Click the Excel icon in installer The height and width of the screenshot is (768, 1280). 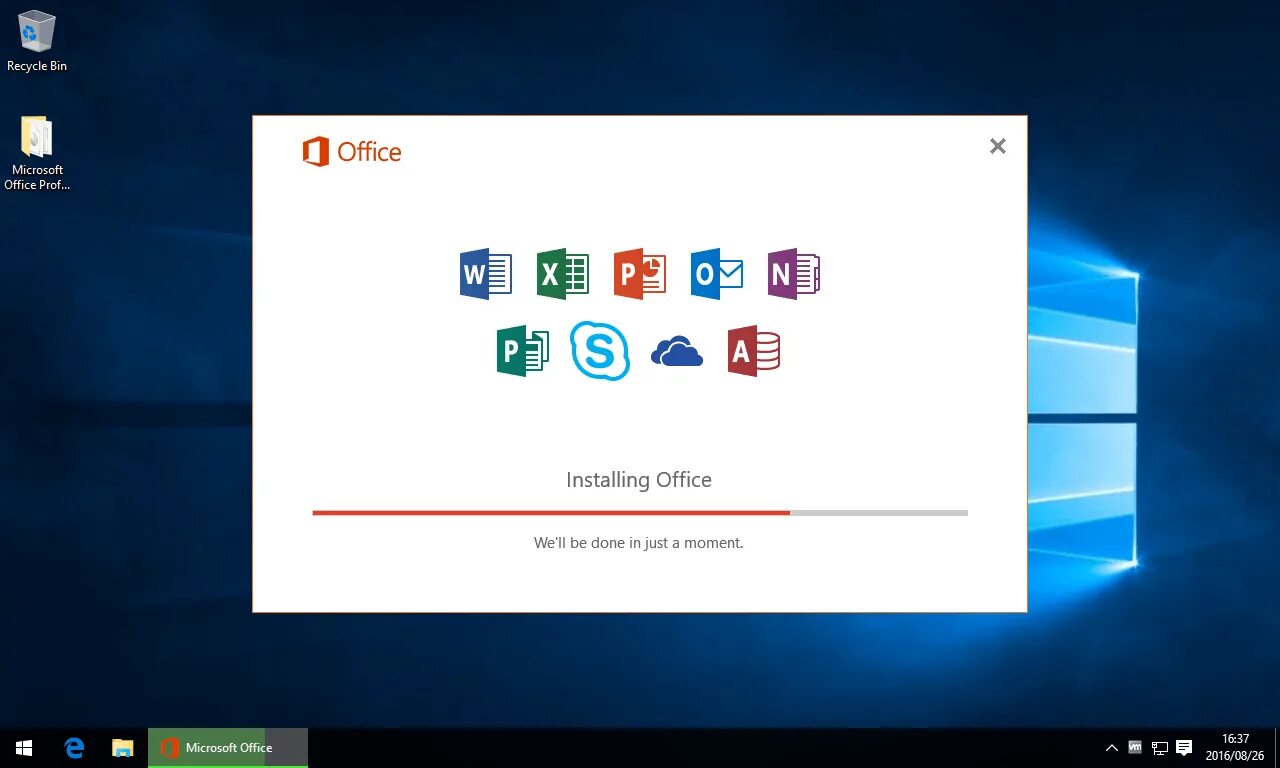pos(563,274)
